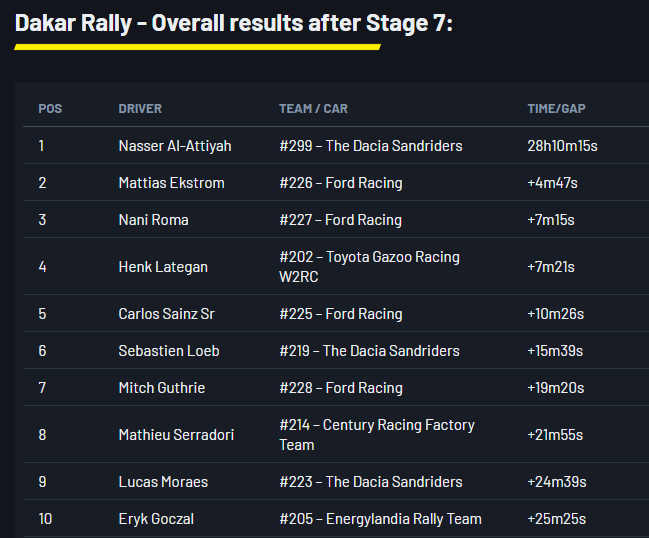Viewport: 649px width, 538px height.
Task: Click the Dakar Rally results heading
Action: [x=234, y=22]
